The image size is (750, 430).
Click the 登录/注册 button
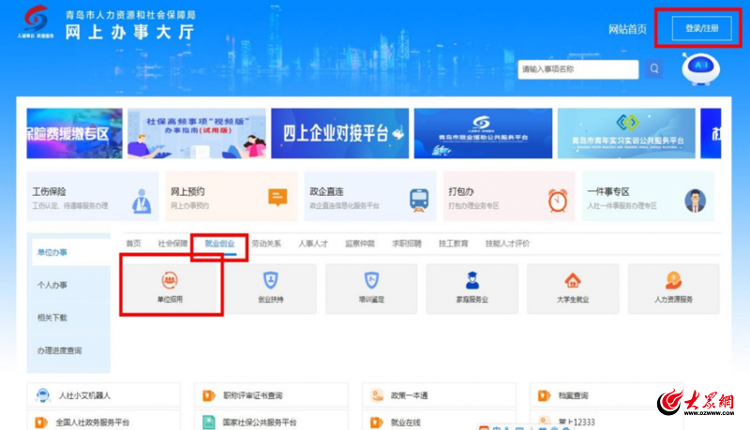point(700,28)
